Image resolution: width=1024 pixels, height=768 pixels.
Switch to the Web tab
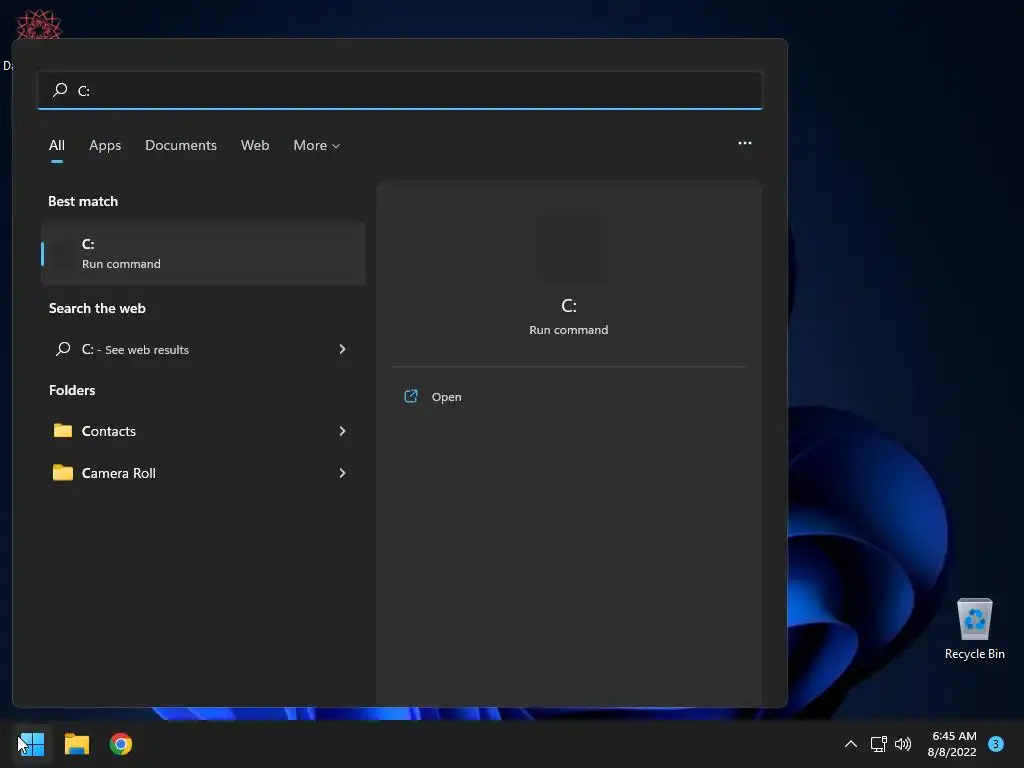[x=255, y=145]
